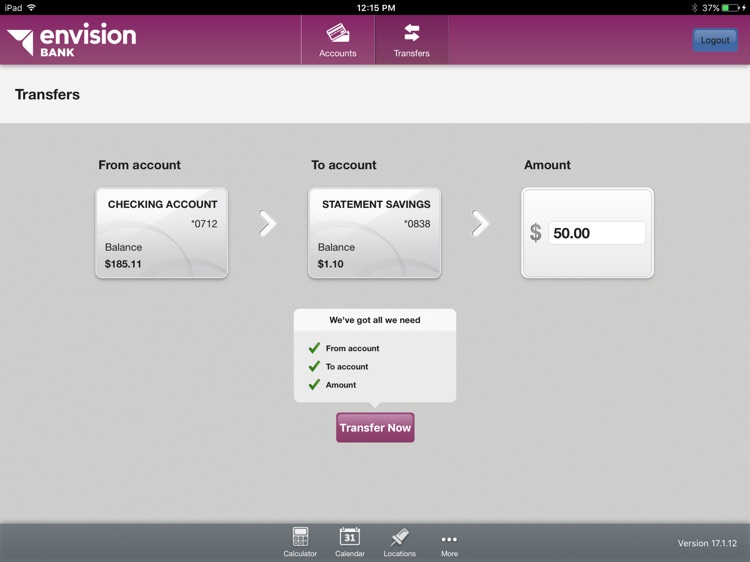Image resolution: width=750 pixels, height=562 pixels.
Task: Click the chevron after To account card
Action: 480,223
